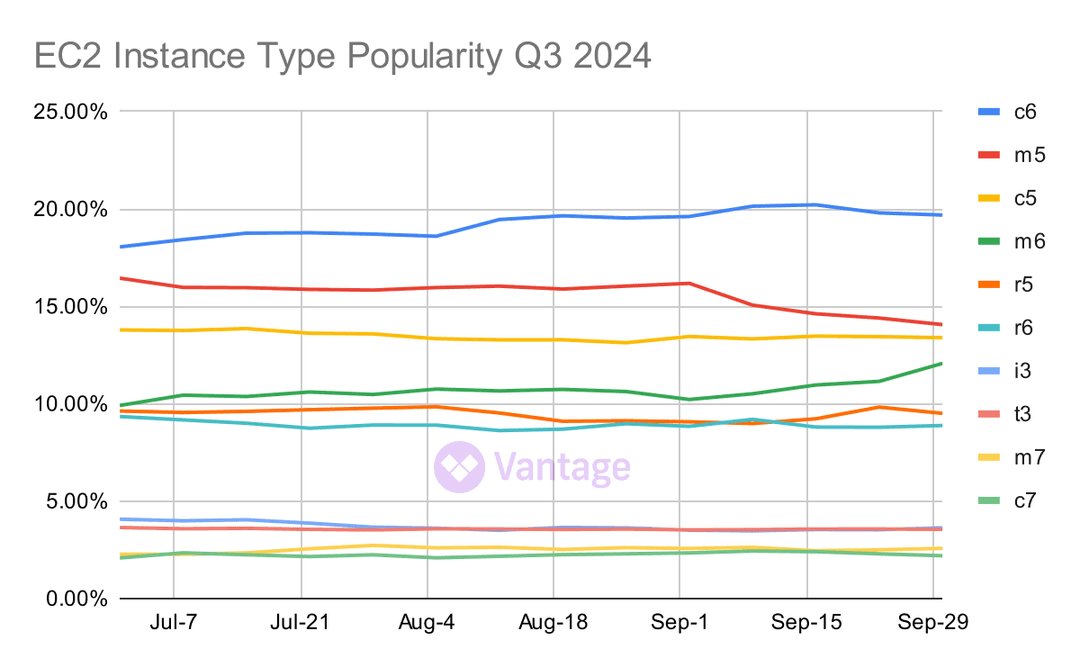
Task: Click the Aug-18 x-axis date label
Action: click(553, 623)
